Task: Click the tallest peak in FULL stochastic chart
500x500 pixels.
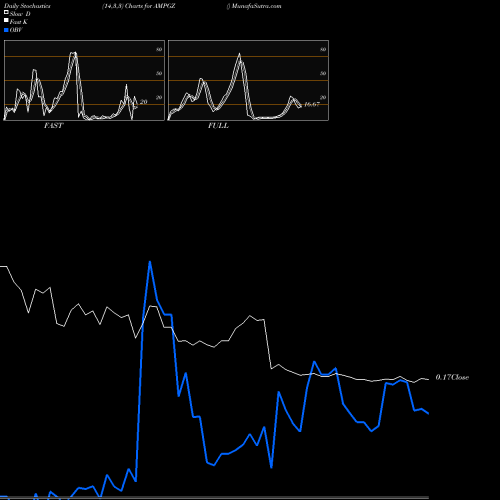Action: [x=239, y=54]
